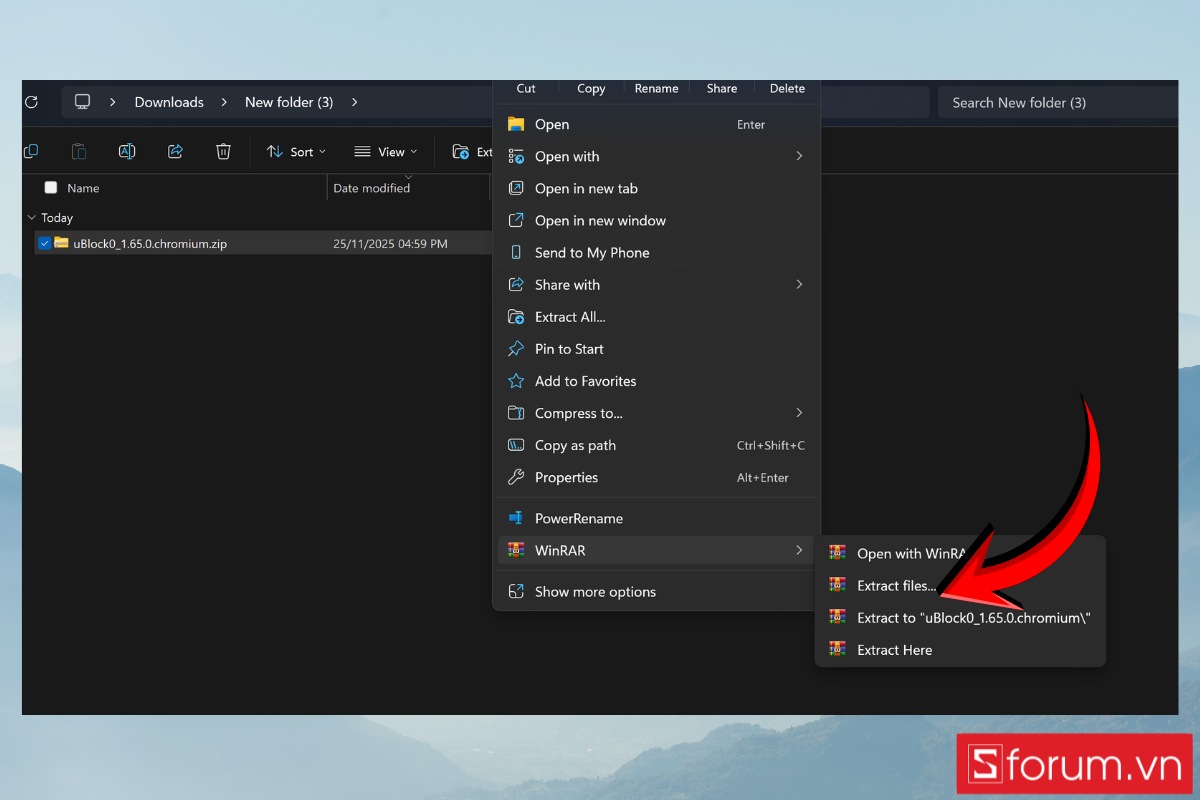This screenshot has height=800, width=1200.
Task: Click Show more options in the context menu
Action: pos(594,591)
